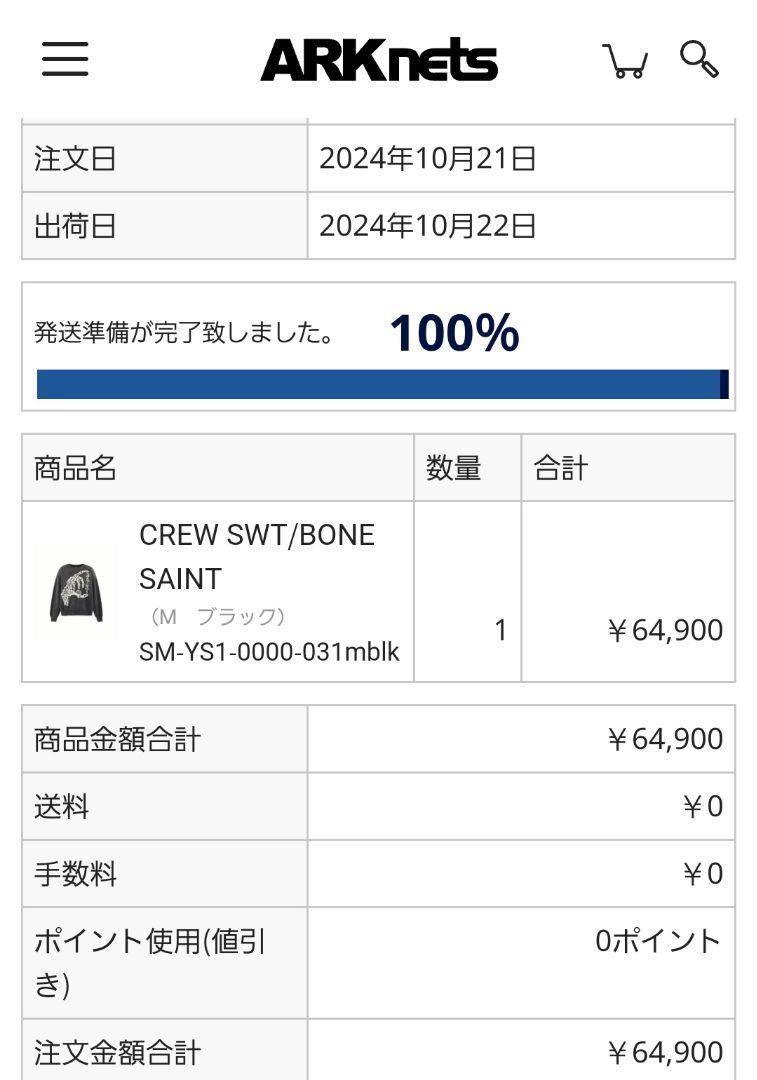Click the 商品名 column header
Image resolution: width=757 pixels, height=1080 pixels.
[218, 468]
